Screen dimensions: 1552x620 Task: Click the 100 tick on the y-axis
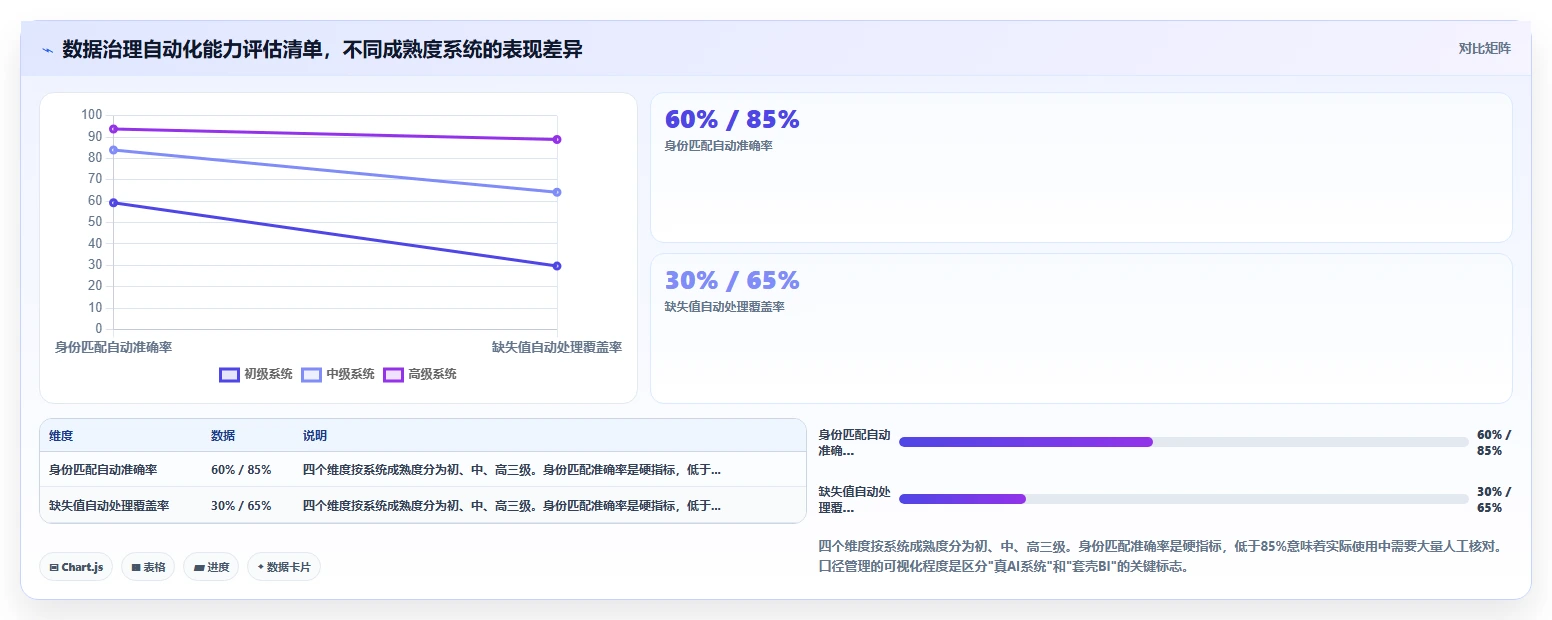point(92,115)
